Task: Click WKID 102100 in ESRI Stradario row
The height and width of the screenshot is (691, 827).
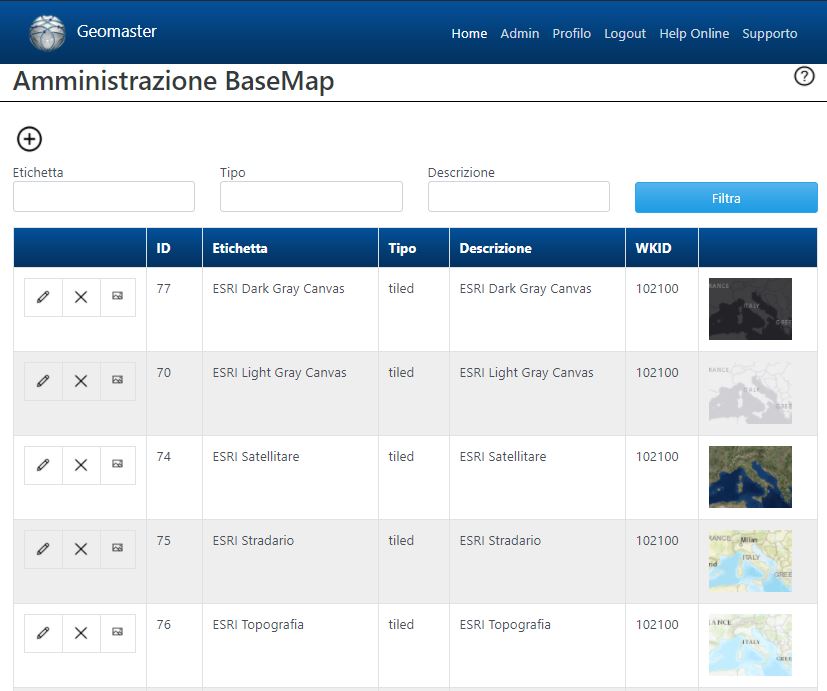Action: click(x=657, y=540)
